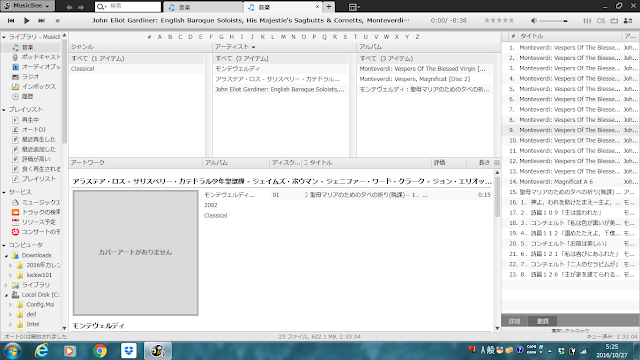Image resolution: width=640 pixels, height=360 pixels.
Task: Select track 14 Monteverdi: Magnificat A 6
Action: [x=570, y=182]
